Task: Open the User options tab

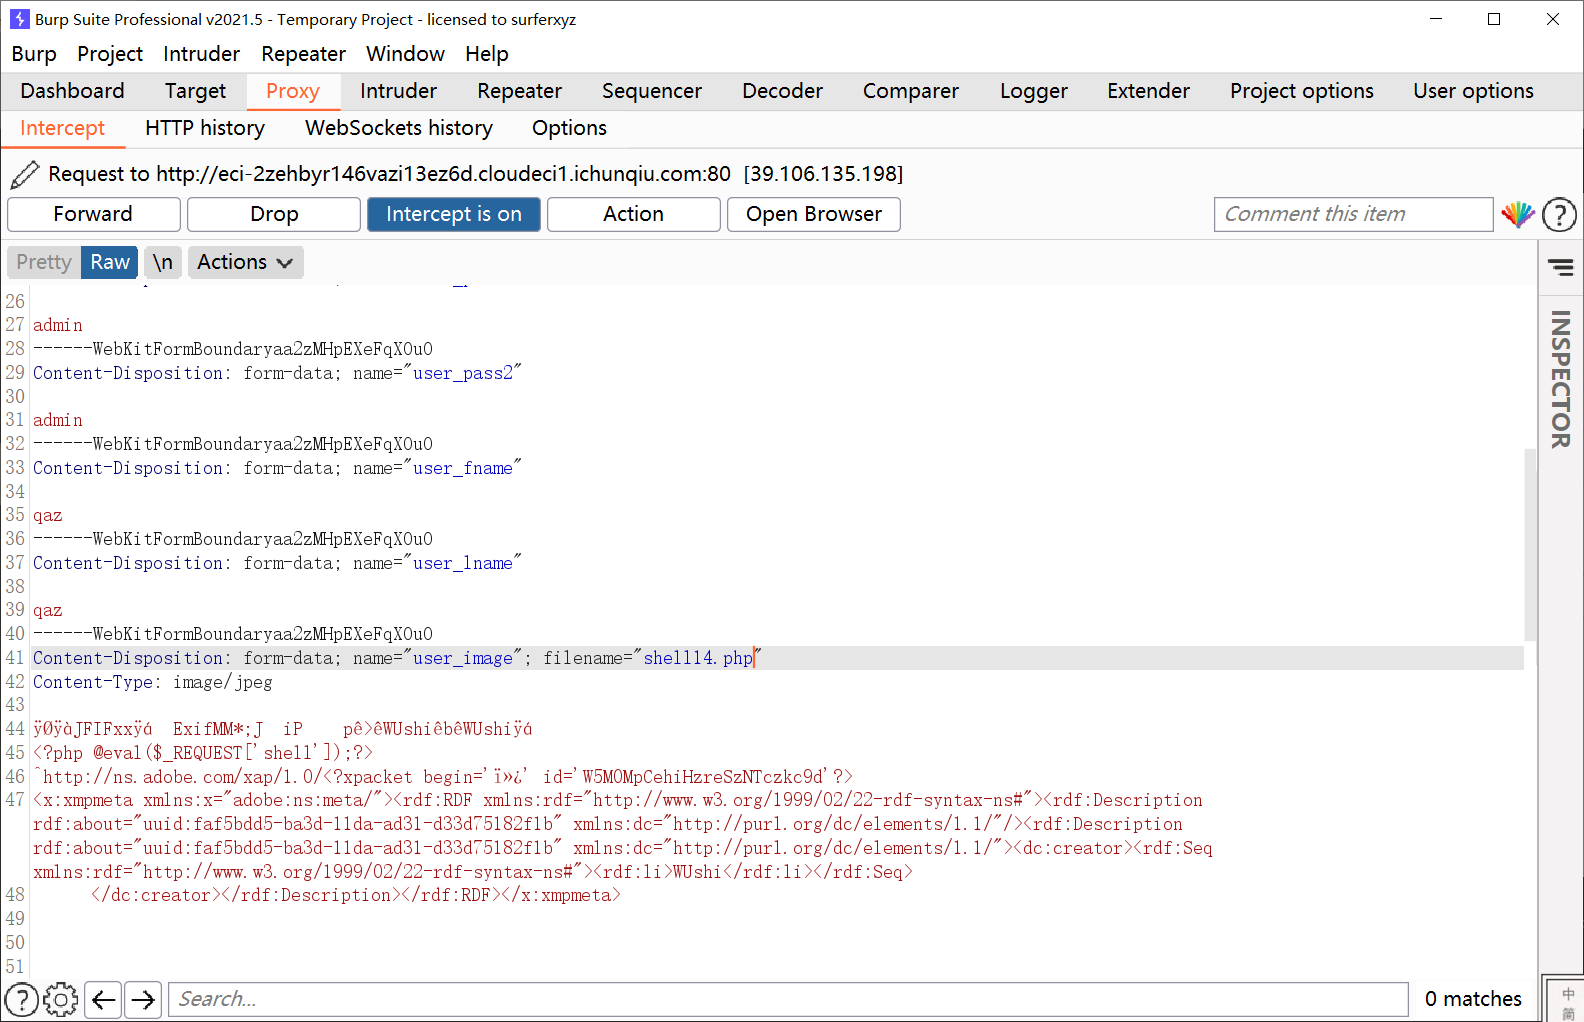Action: coord(1474,91)
